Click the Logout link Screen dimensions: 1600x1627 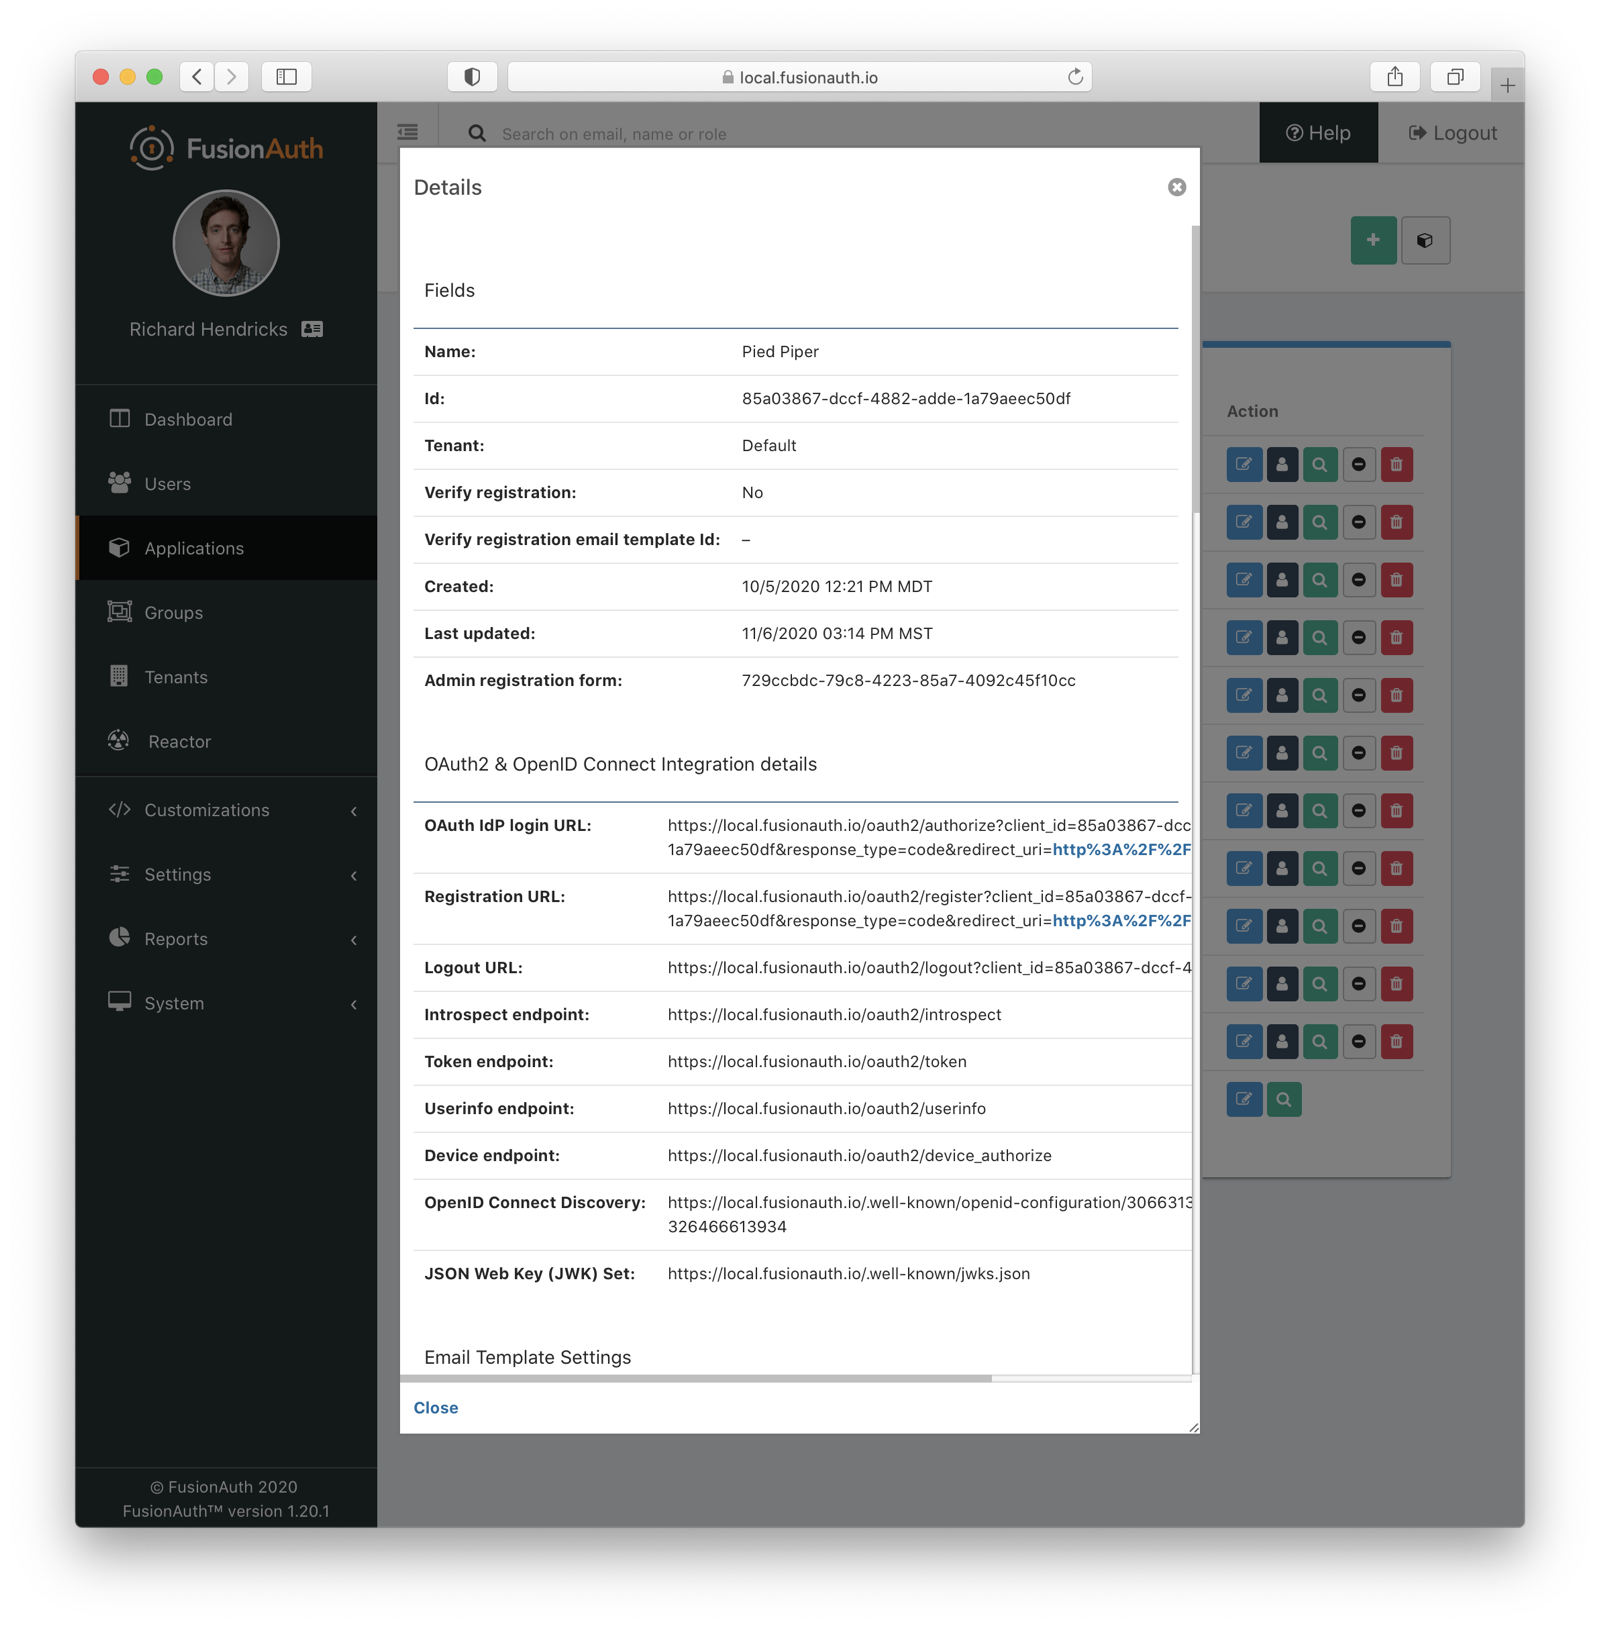1452,133
